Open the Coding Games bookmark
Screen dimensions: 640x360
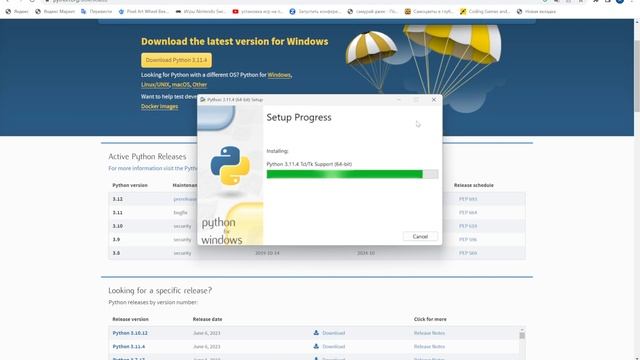[x=485, y=11]
